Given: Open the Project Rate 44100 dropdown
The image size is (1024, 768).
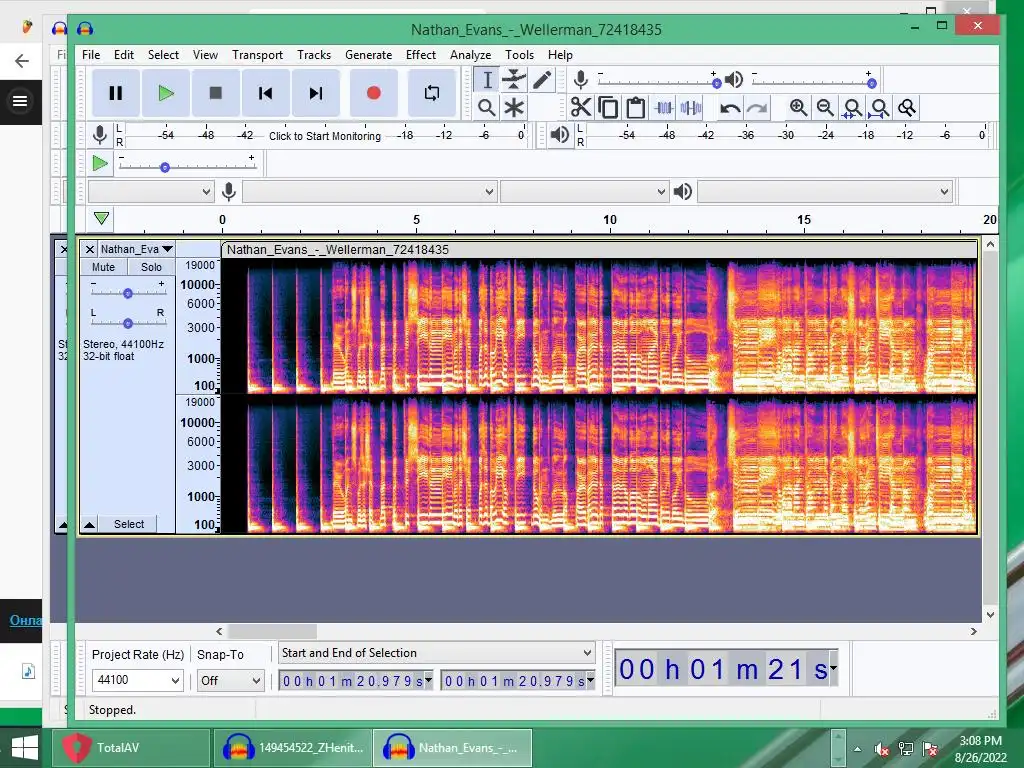Looking at the screenshot, I should coord(137,680).
